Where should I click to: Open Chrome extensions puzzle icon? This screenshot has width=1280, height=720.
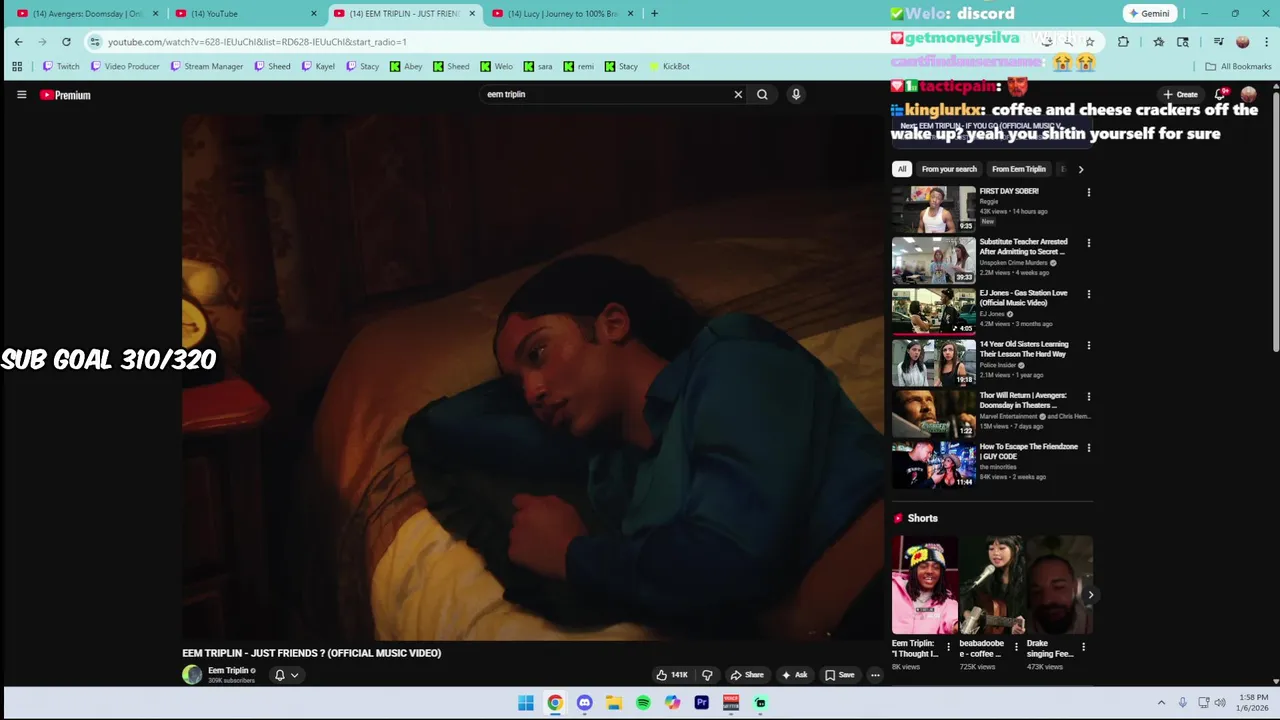click(1123, 42)
